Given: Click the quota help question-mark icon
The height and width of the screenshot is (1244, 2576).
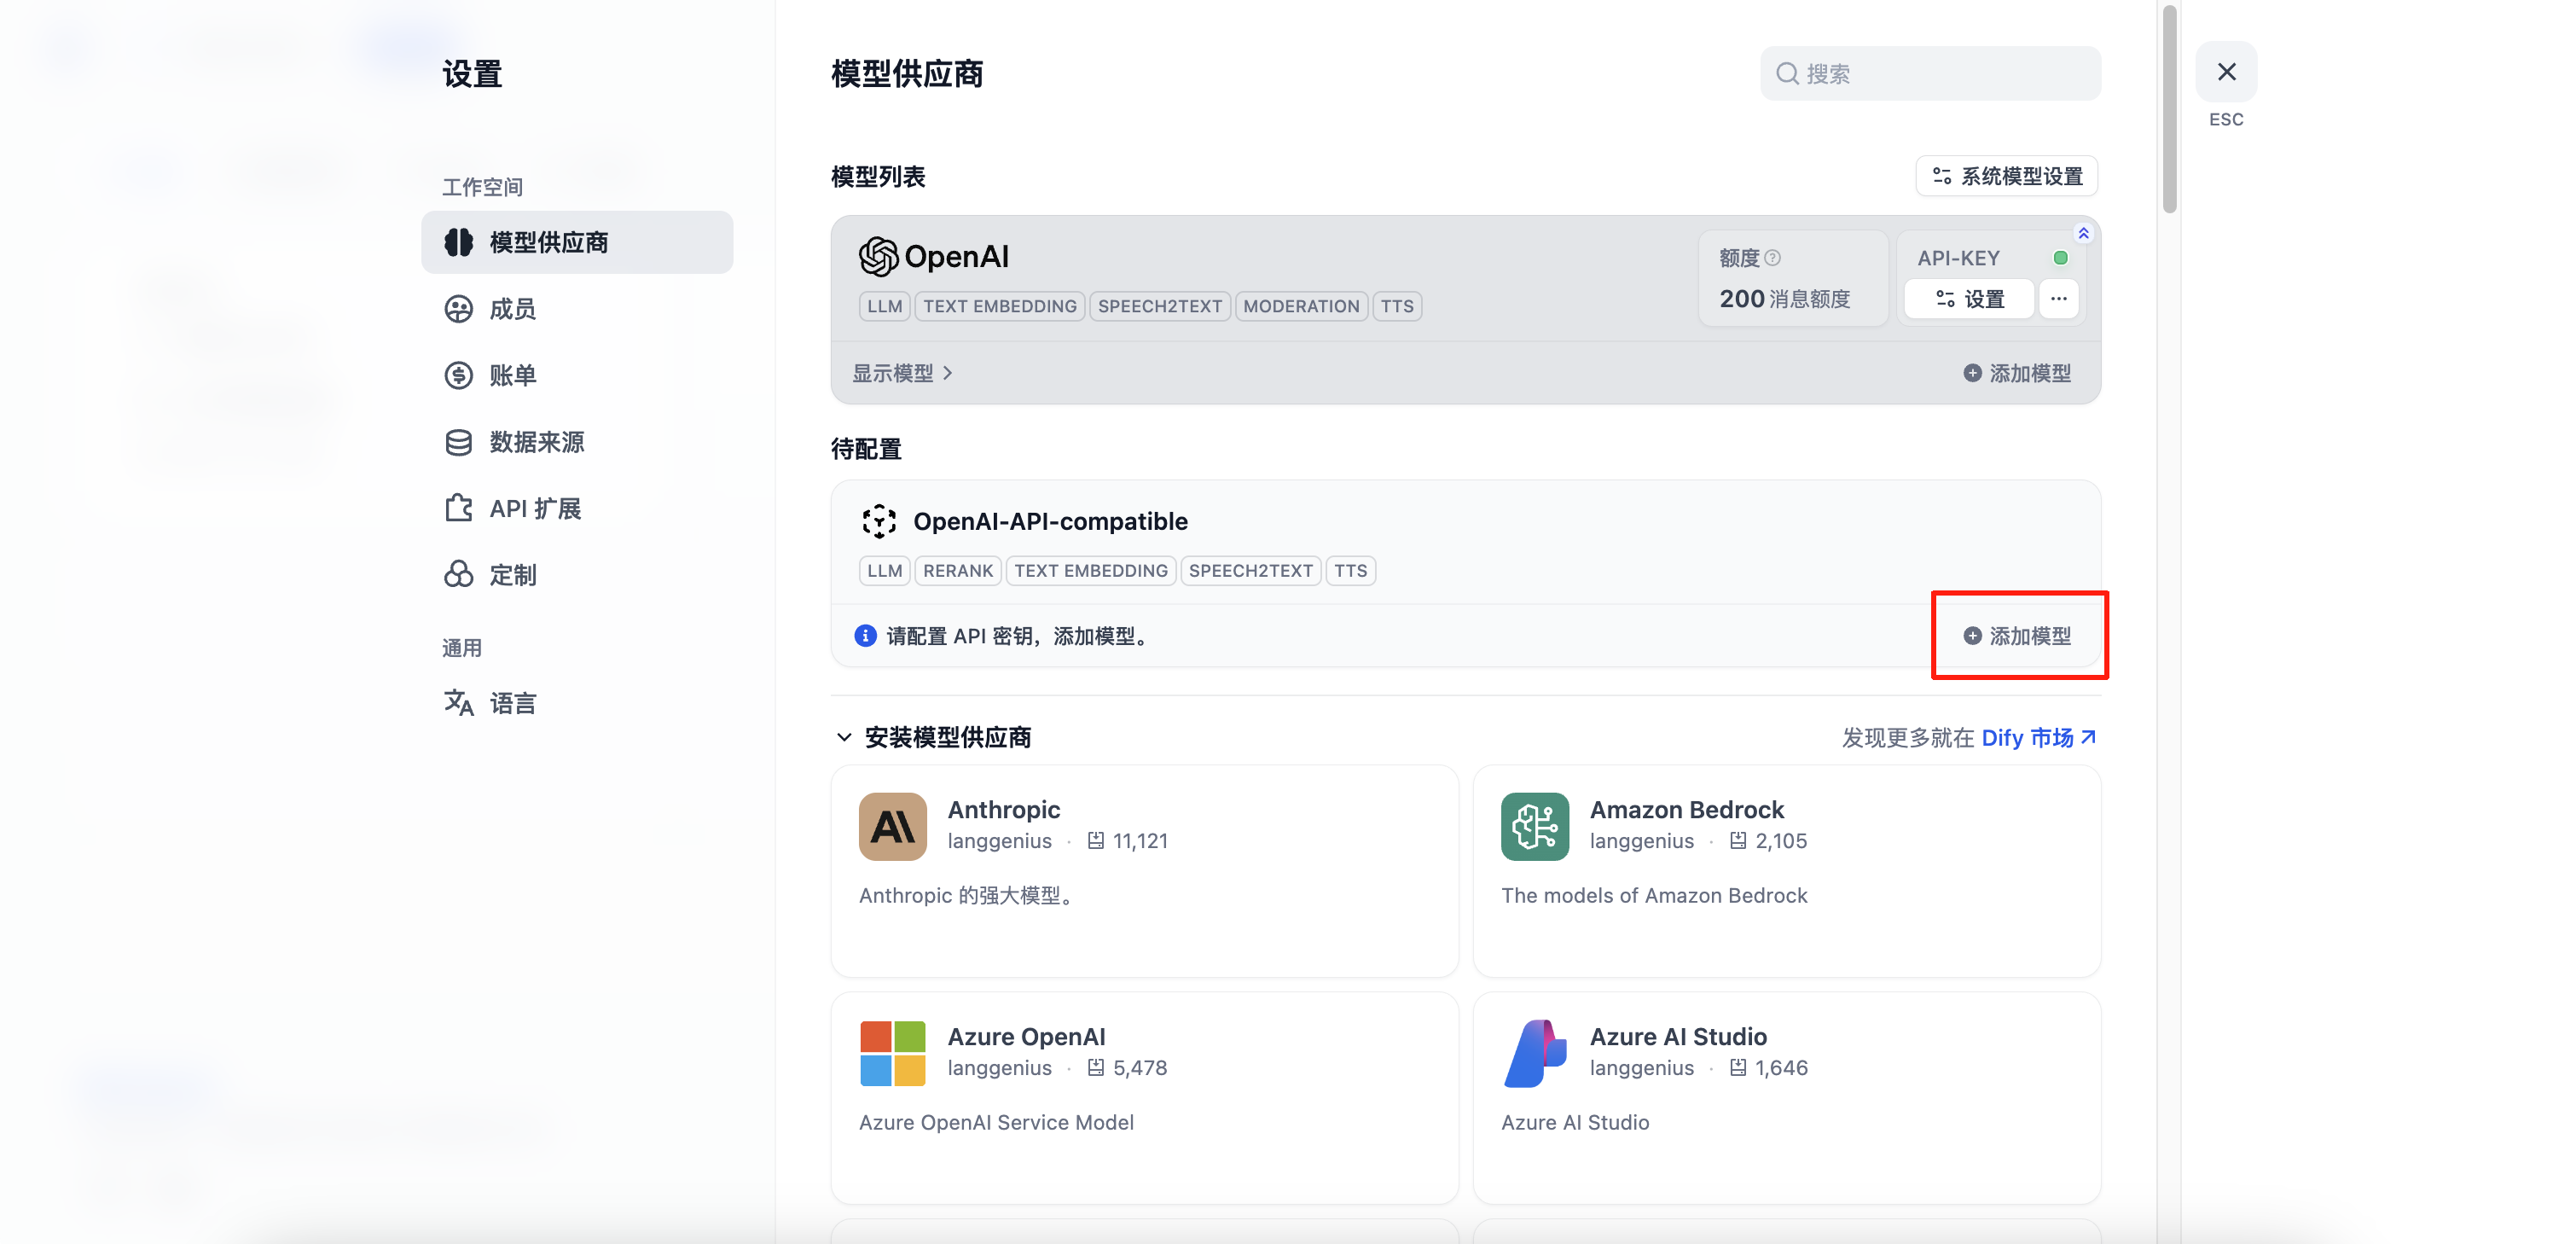Looking at the screenshot, I should pyautogui.click(x=1772, y=258).
